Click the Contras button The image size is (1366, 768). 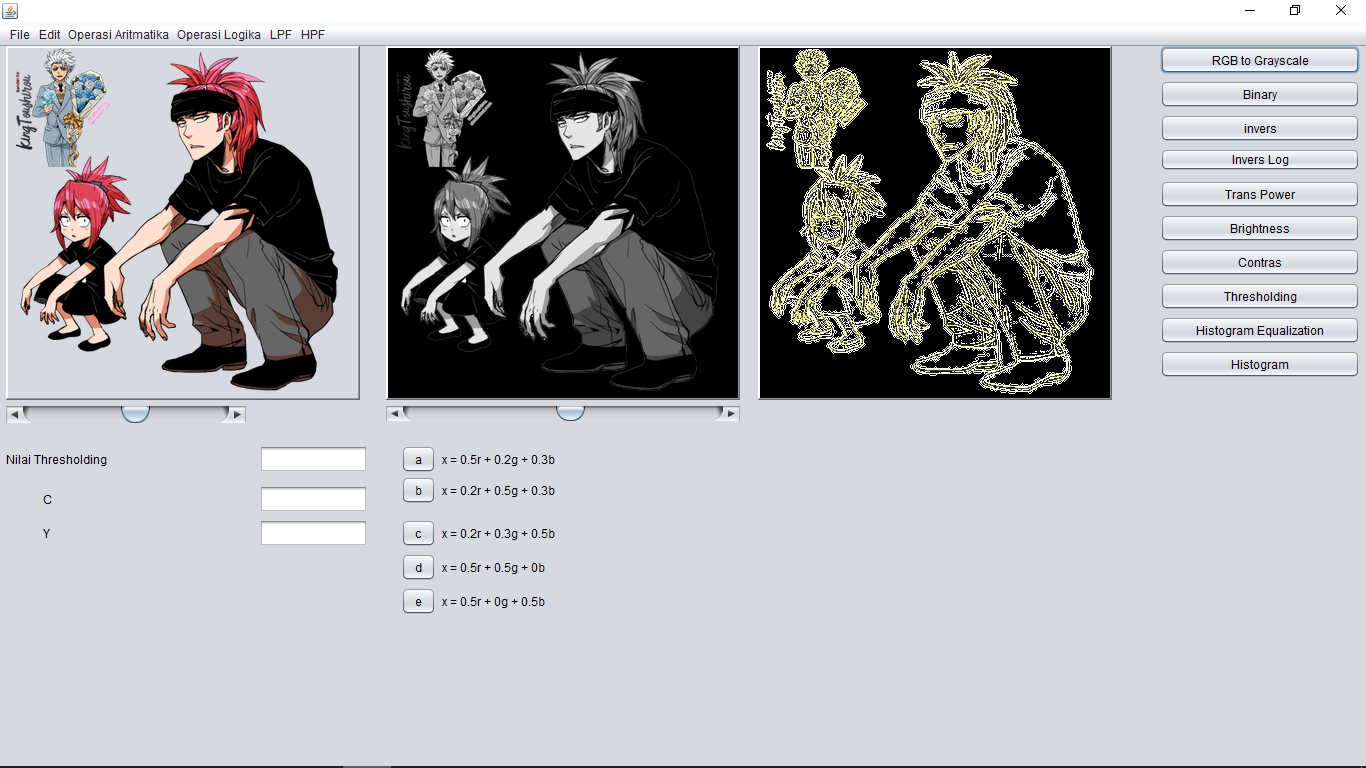[1260, 262]
